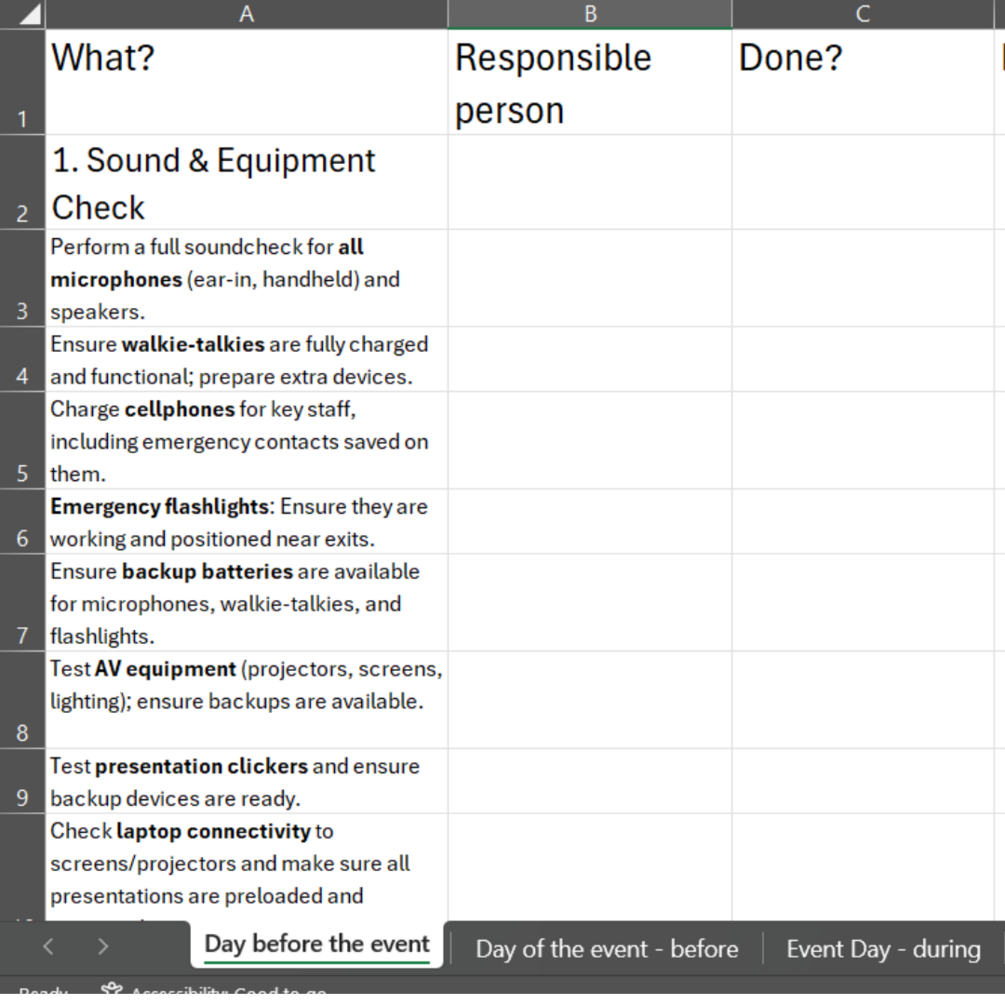This screenshot has height=1005, width=1005.
Task: Select the full soundcheck microphones cell
Action: [x=247, y=278]
